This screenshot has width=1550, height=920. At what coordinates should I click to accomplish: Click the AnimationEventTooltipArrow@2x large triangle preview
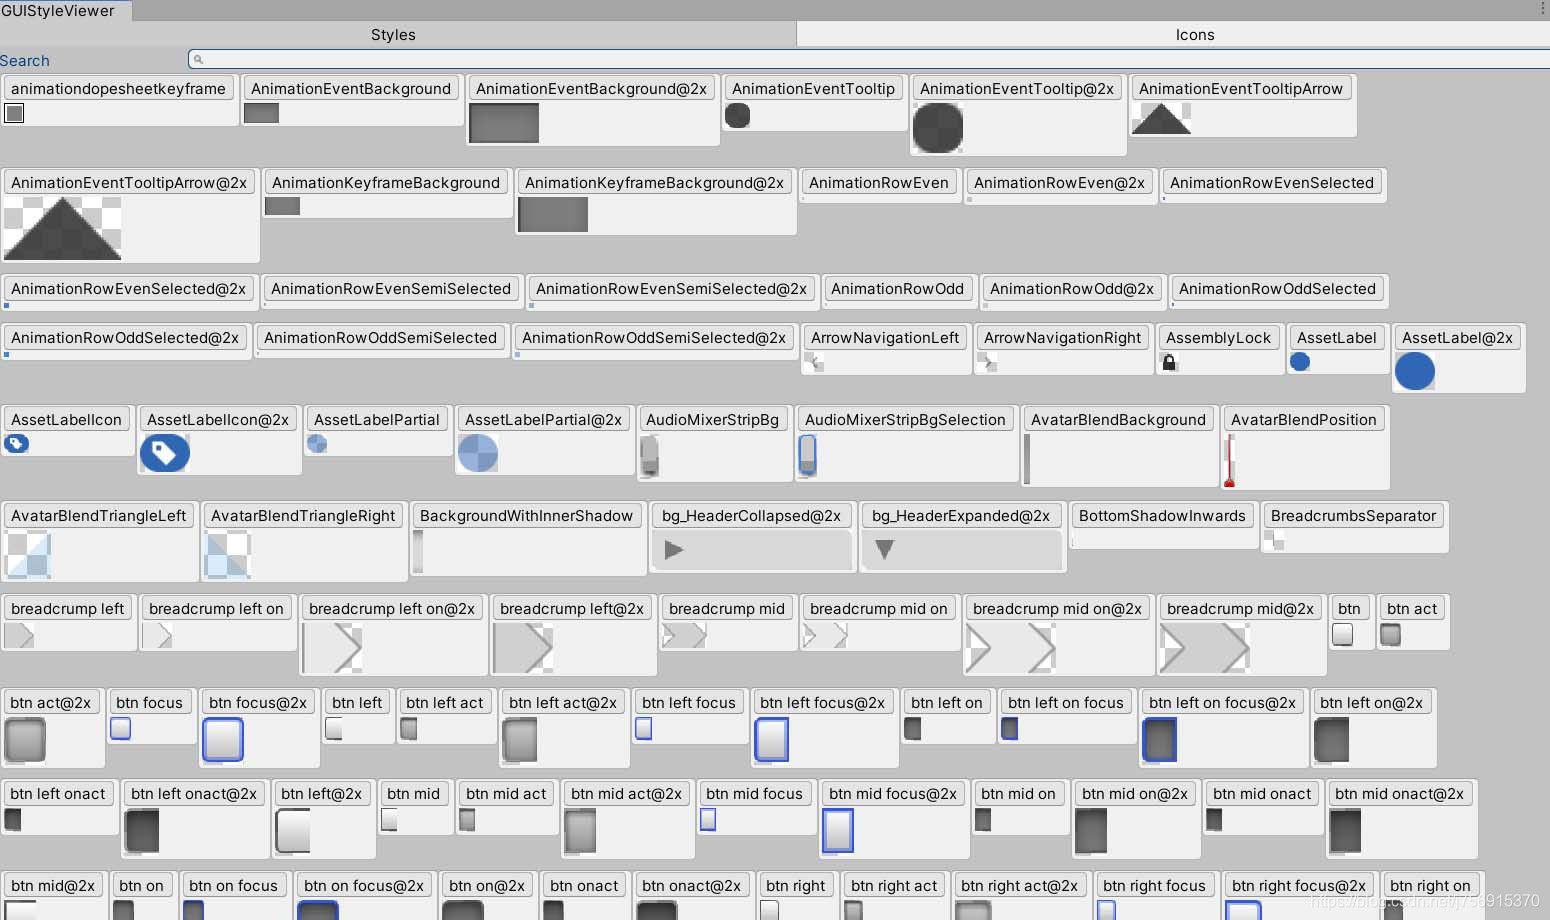tap(63, 228)
